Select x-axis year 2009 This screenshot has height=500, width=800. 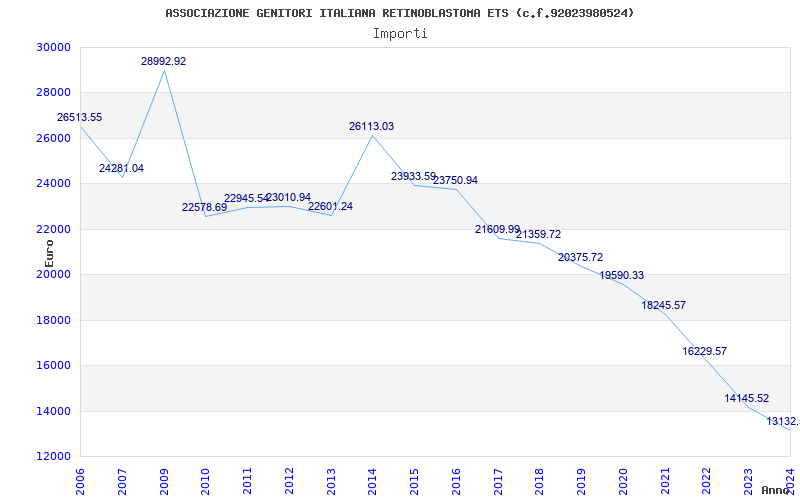click(164, 481)
